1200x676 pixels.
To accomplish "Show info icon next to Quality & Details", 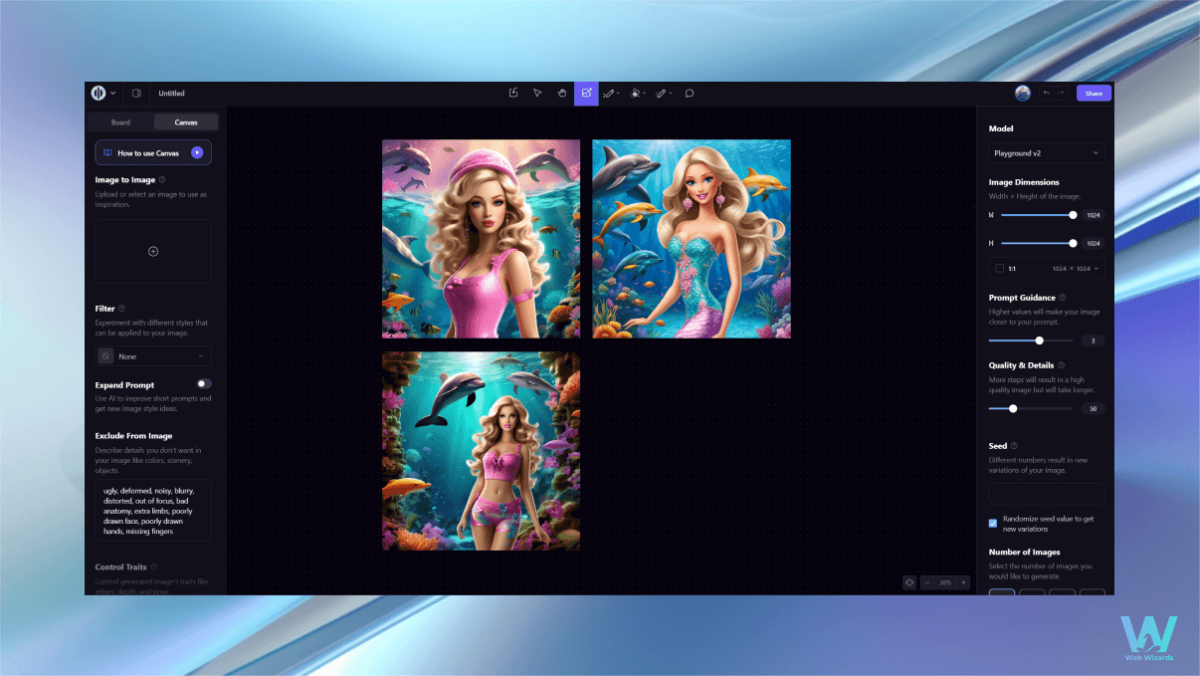I will [1061, 365].
